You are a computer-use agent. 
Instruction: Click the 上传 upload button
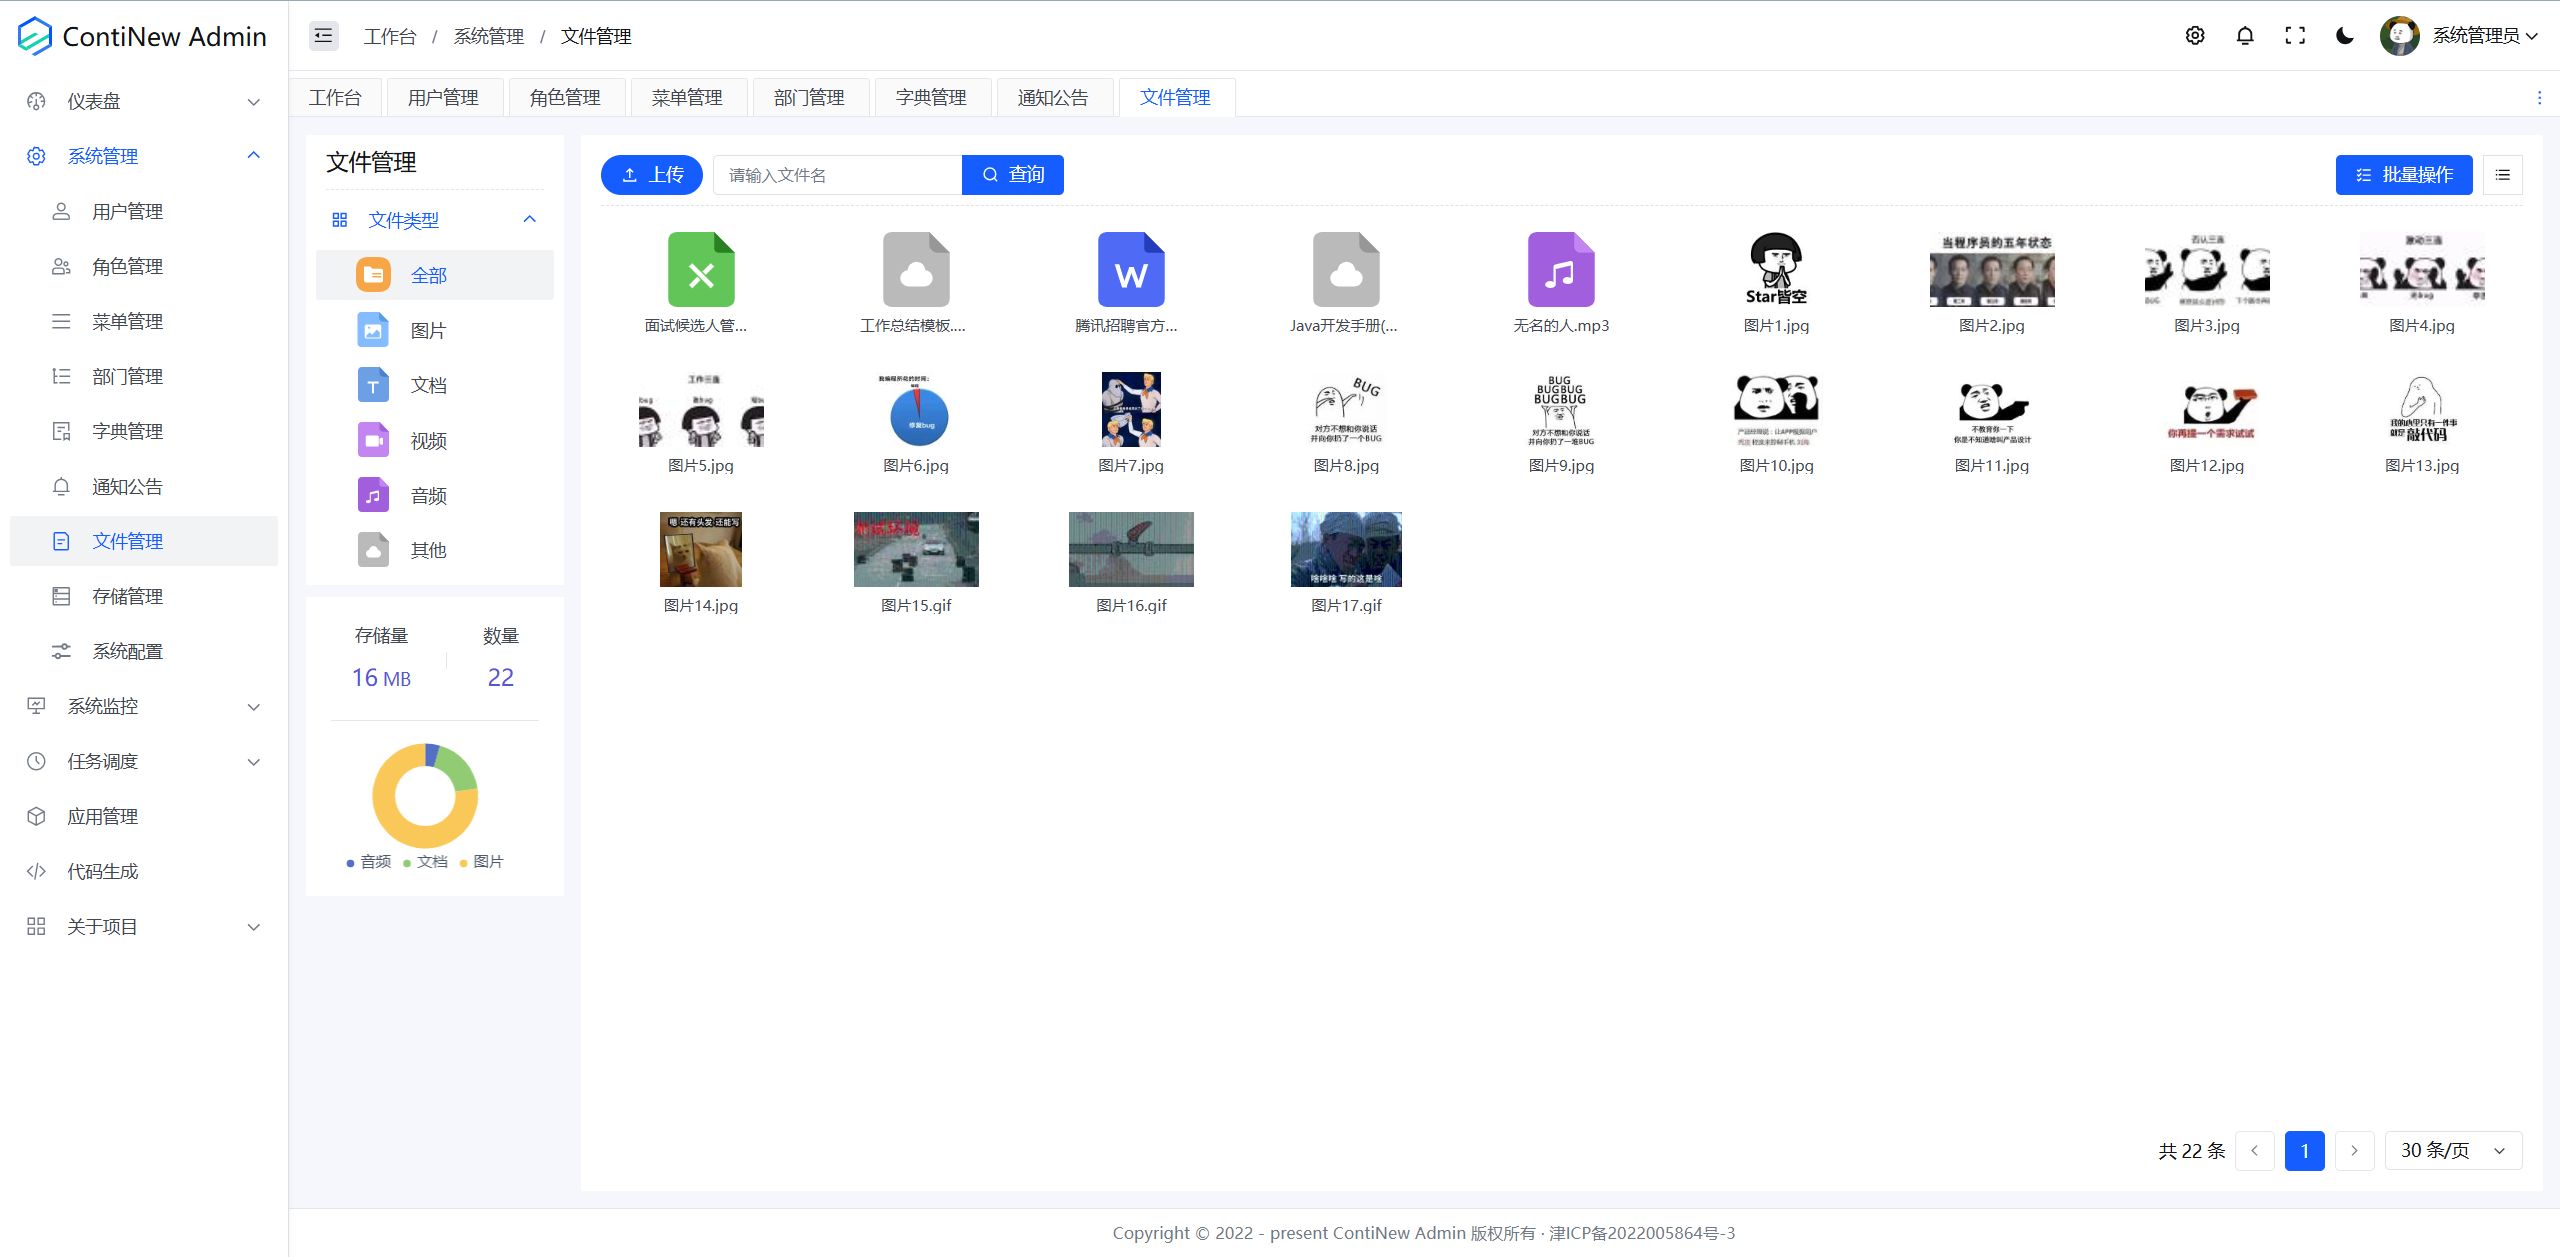tap(652, 175)
